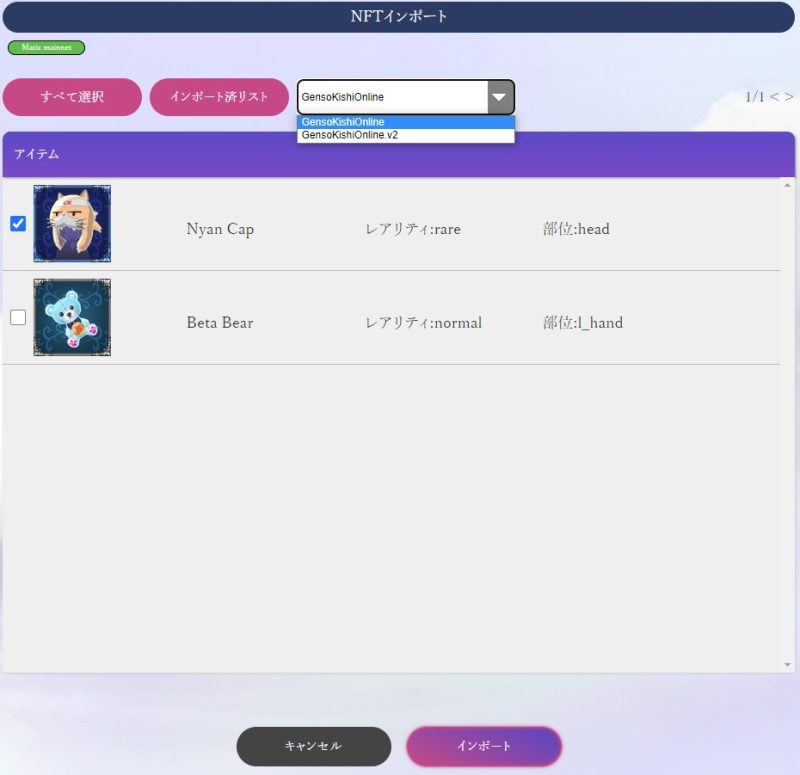
Task: Click the キャンセル (cancel) button
Action: [x=314, y=746]
